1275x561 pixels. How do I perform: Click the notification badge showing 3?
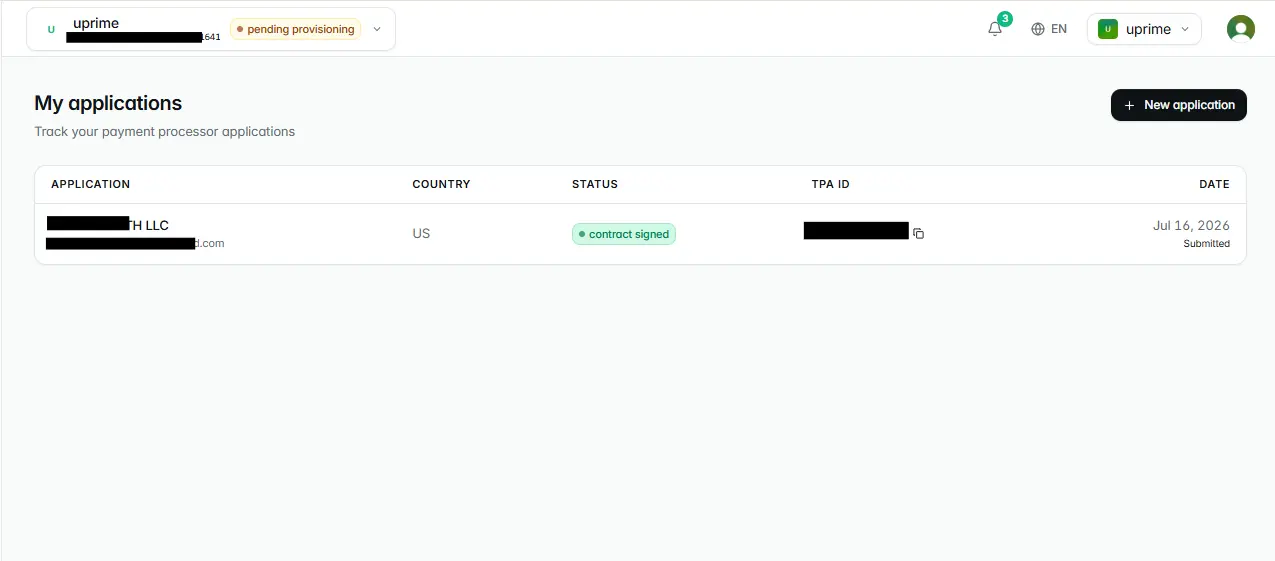point(1004,19)
